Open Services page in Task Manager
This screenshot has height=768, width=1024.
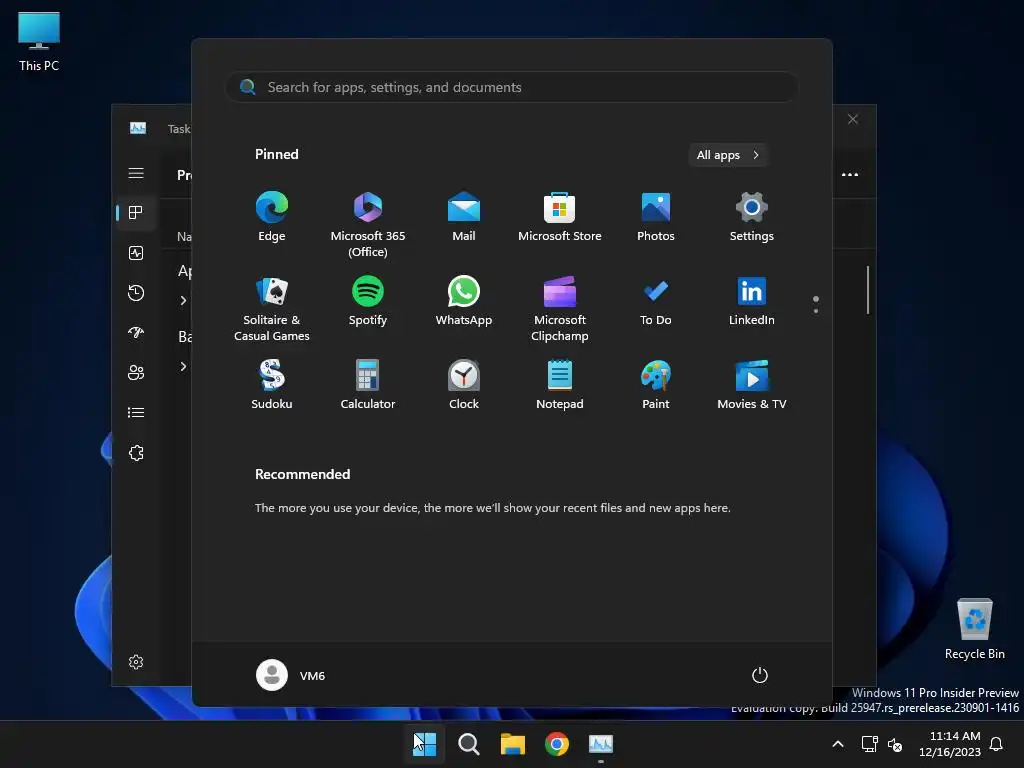pos(136,453)
